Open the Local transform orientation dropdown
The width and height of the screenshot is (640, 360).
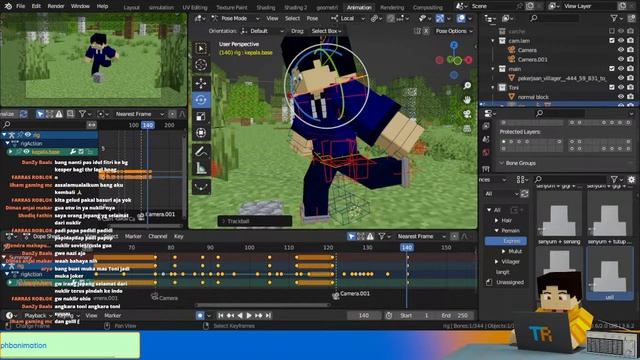coord(348,18)
